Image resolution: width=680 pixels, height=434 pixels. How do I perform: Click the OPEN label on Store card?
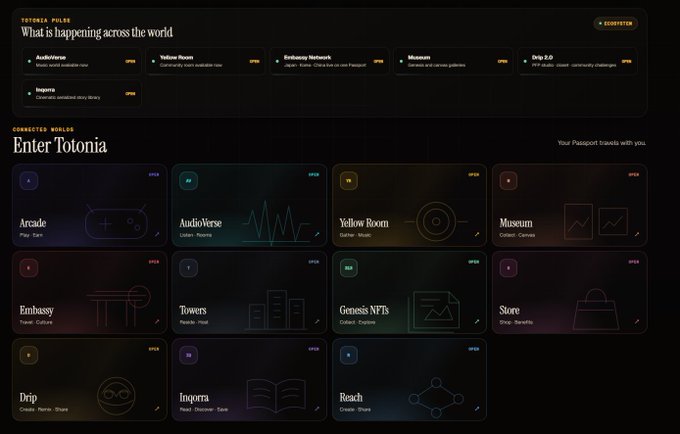tap(634, 262)
